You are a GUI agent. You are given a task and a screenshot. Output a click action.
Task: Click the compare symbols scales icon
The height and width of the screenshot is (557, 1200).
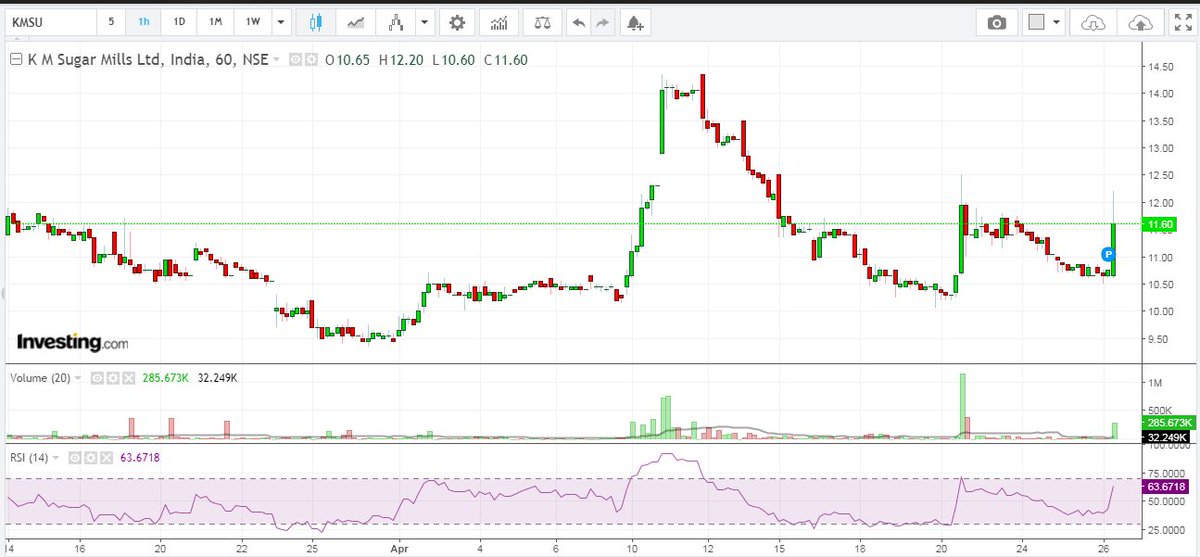point(541,21)
